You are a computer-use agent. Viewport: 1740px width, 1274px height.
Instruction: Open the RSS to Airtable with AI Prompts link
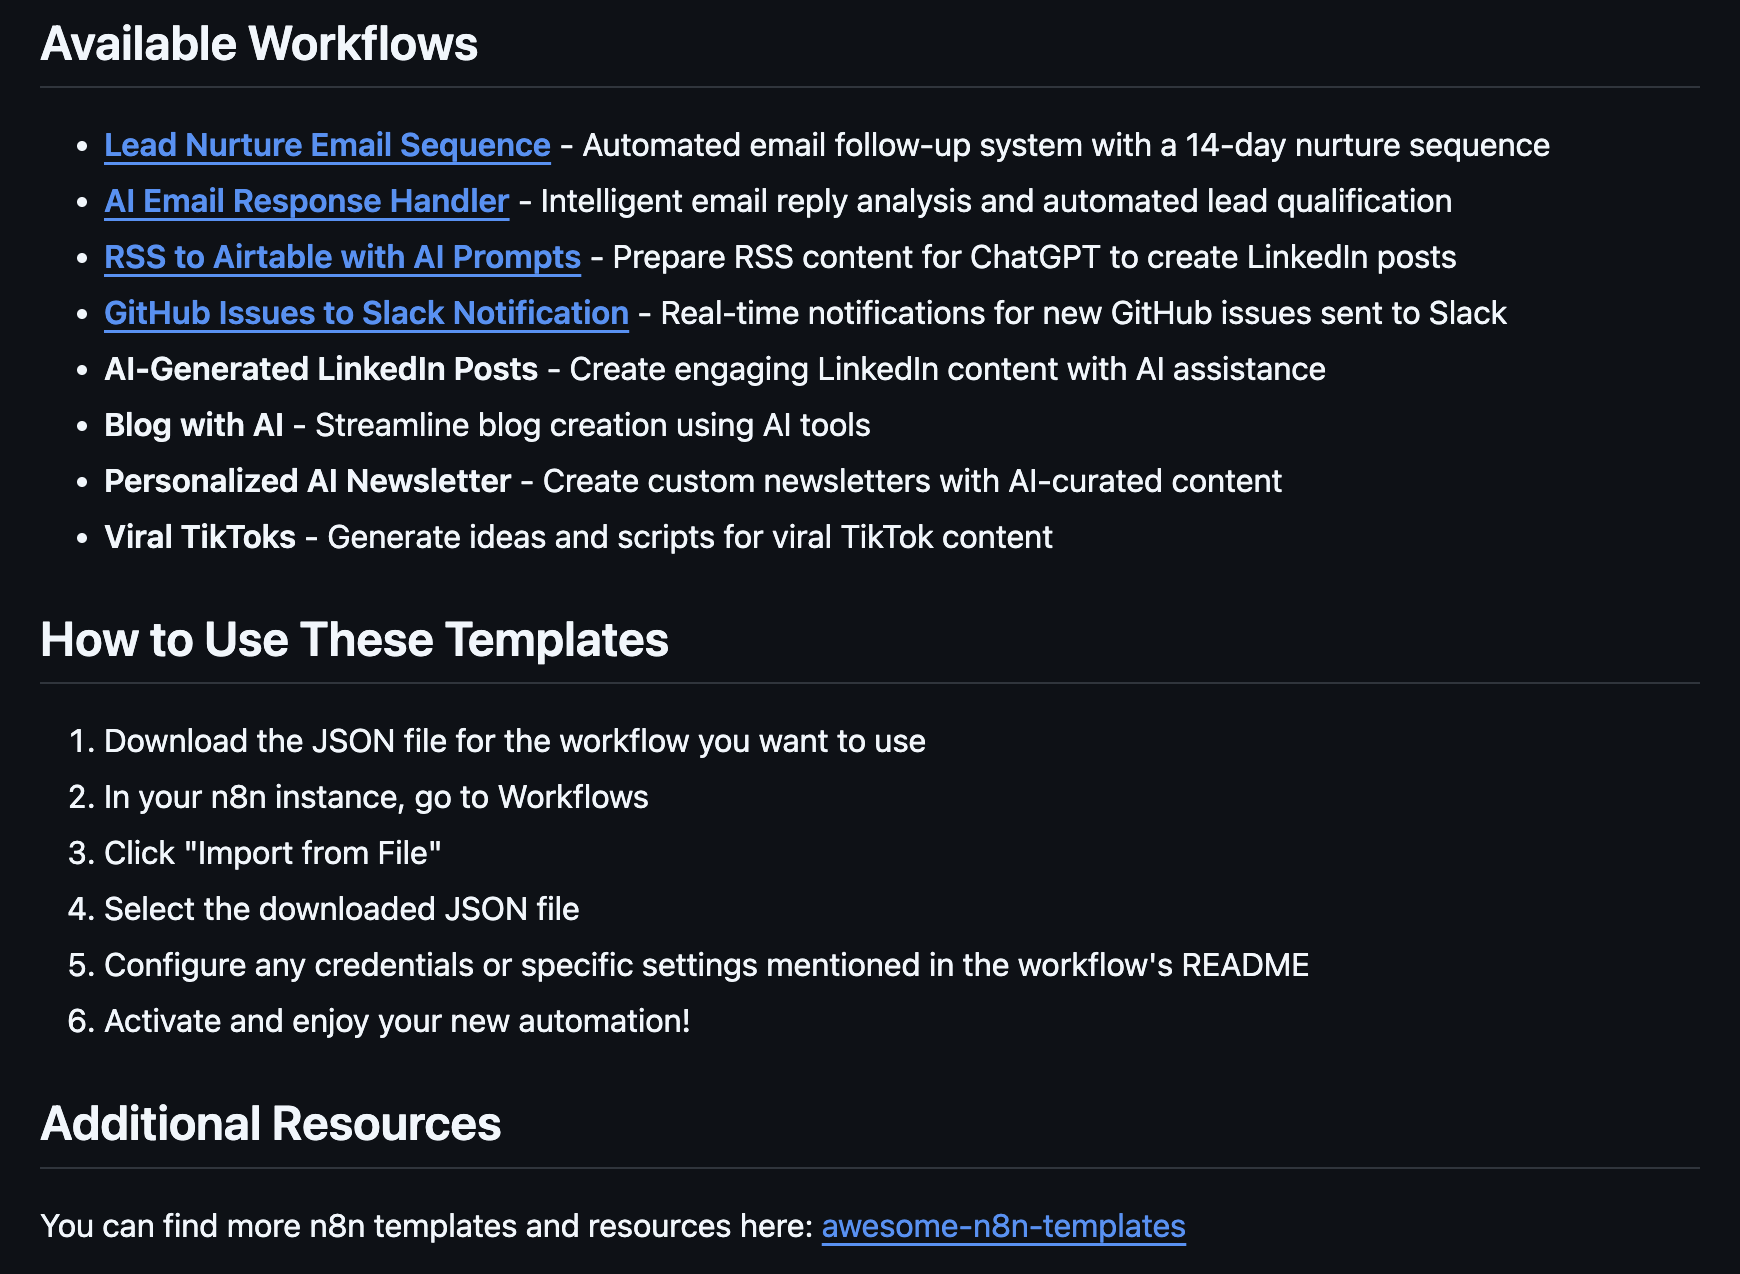(341, 257)
